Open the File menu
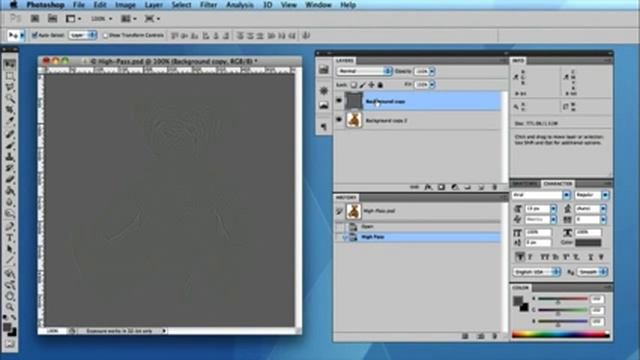This screenshot has height=360, width=640. click(x=78, y=5)
